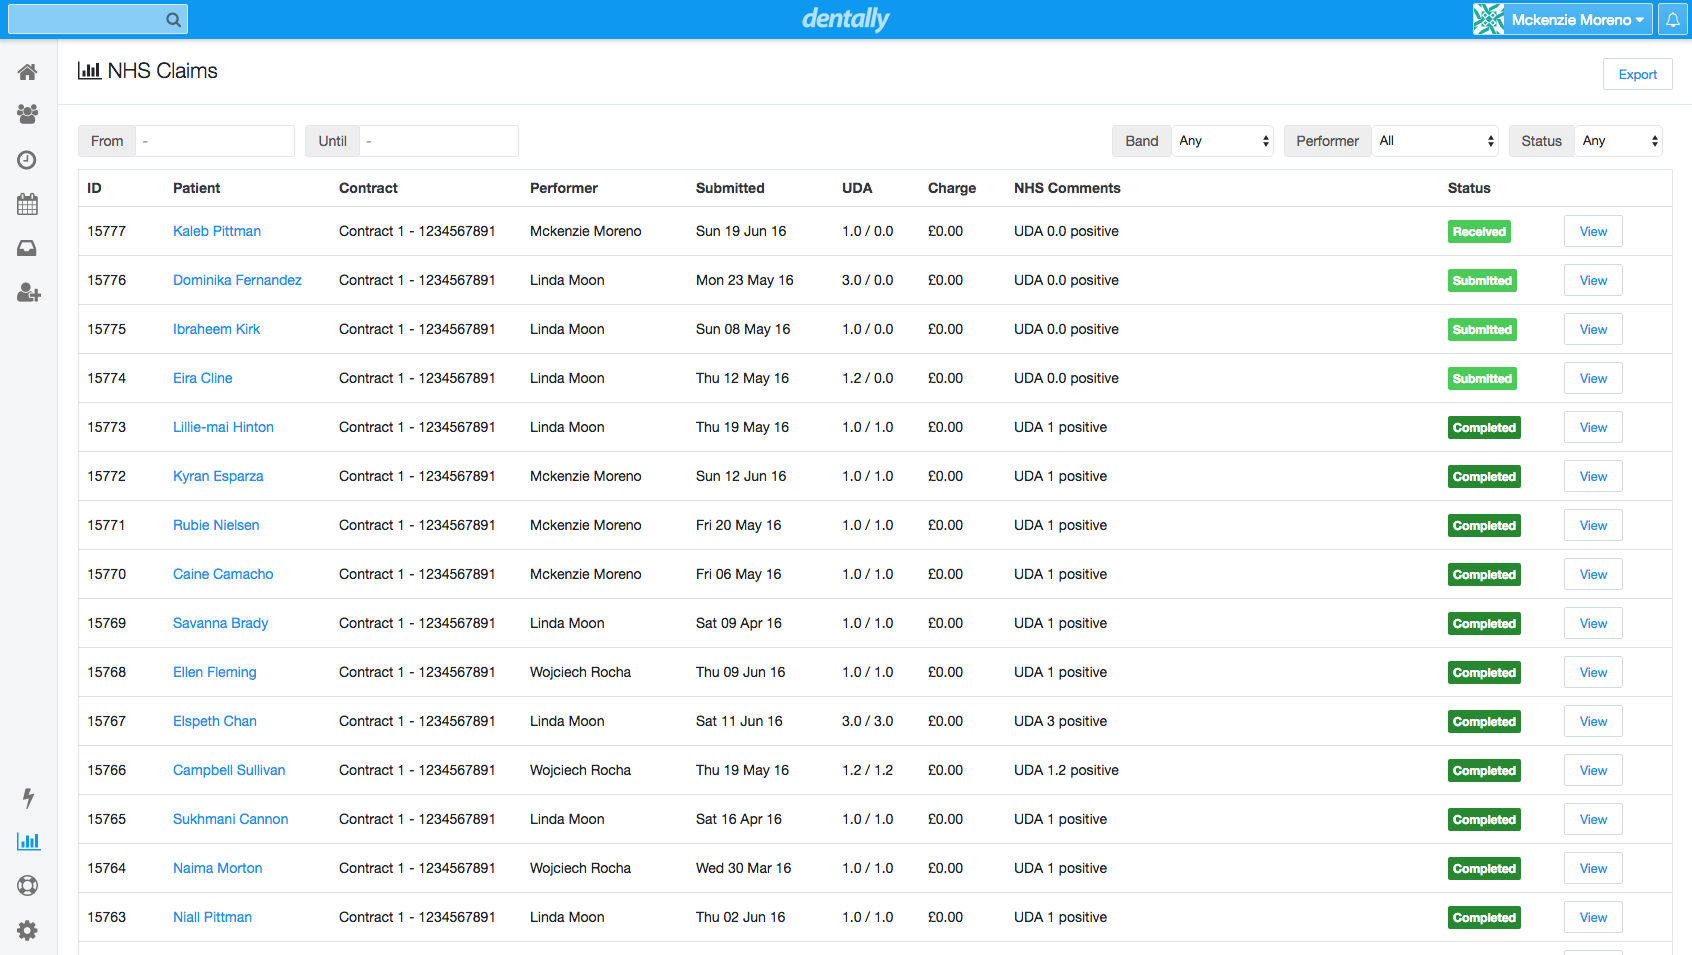The image size is (1692, 955).
Task: Open the Mckenzie Moreno user menu
Action: coord(1560,20)
